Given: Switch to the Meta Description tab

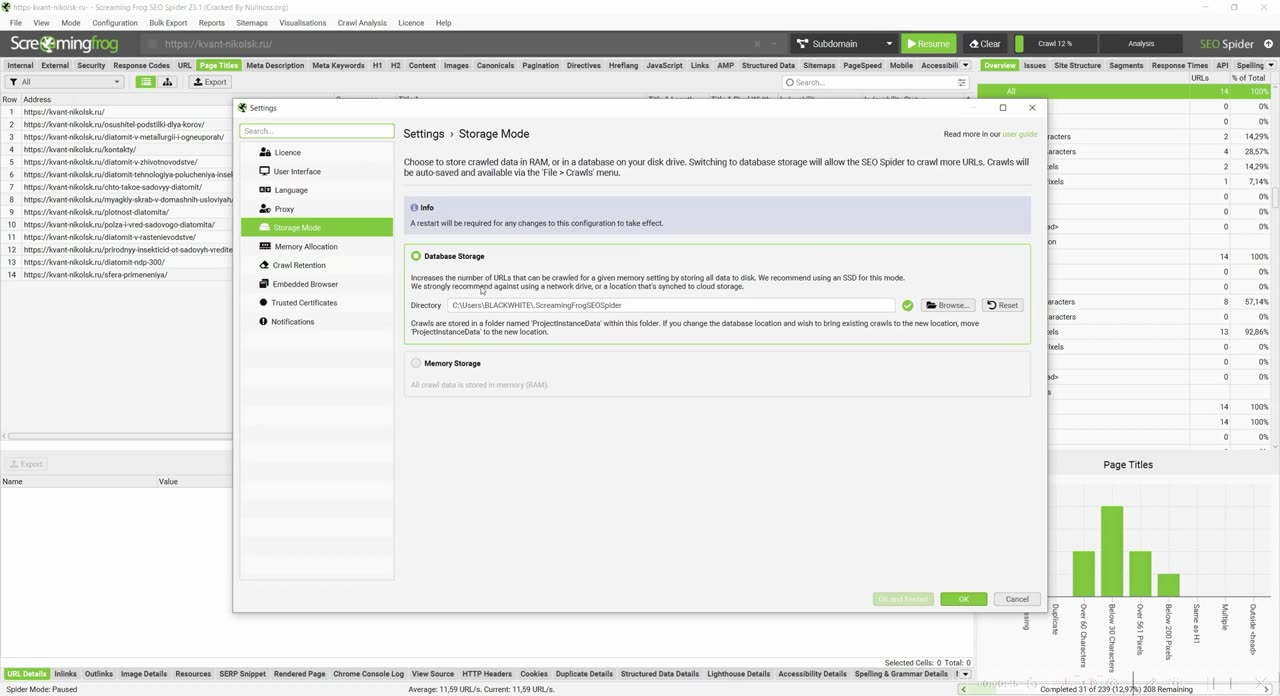Looking at the screenshot, I should [x=275, y=65].
